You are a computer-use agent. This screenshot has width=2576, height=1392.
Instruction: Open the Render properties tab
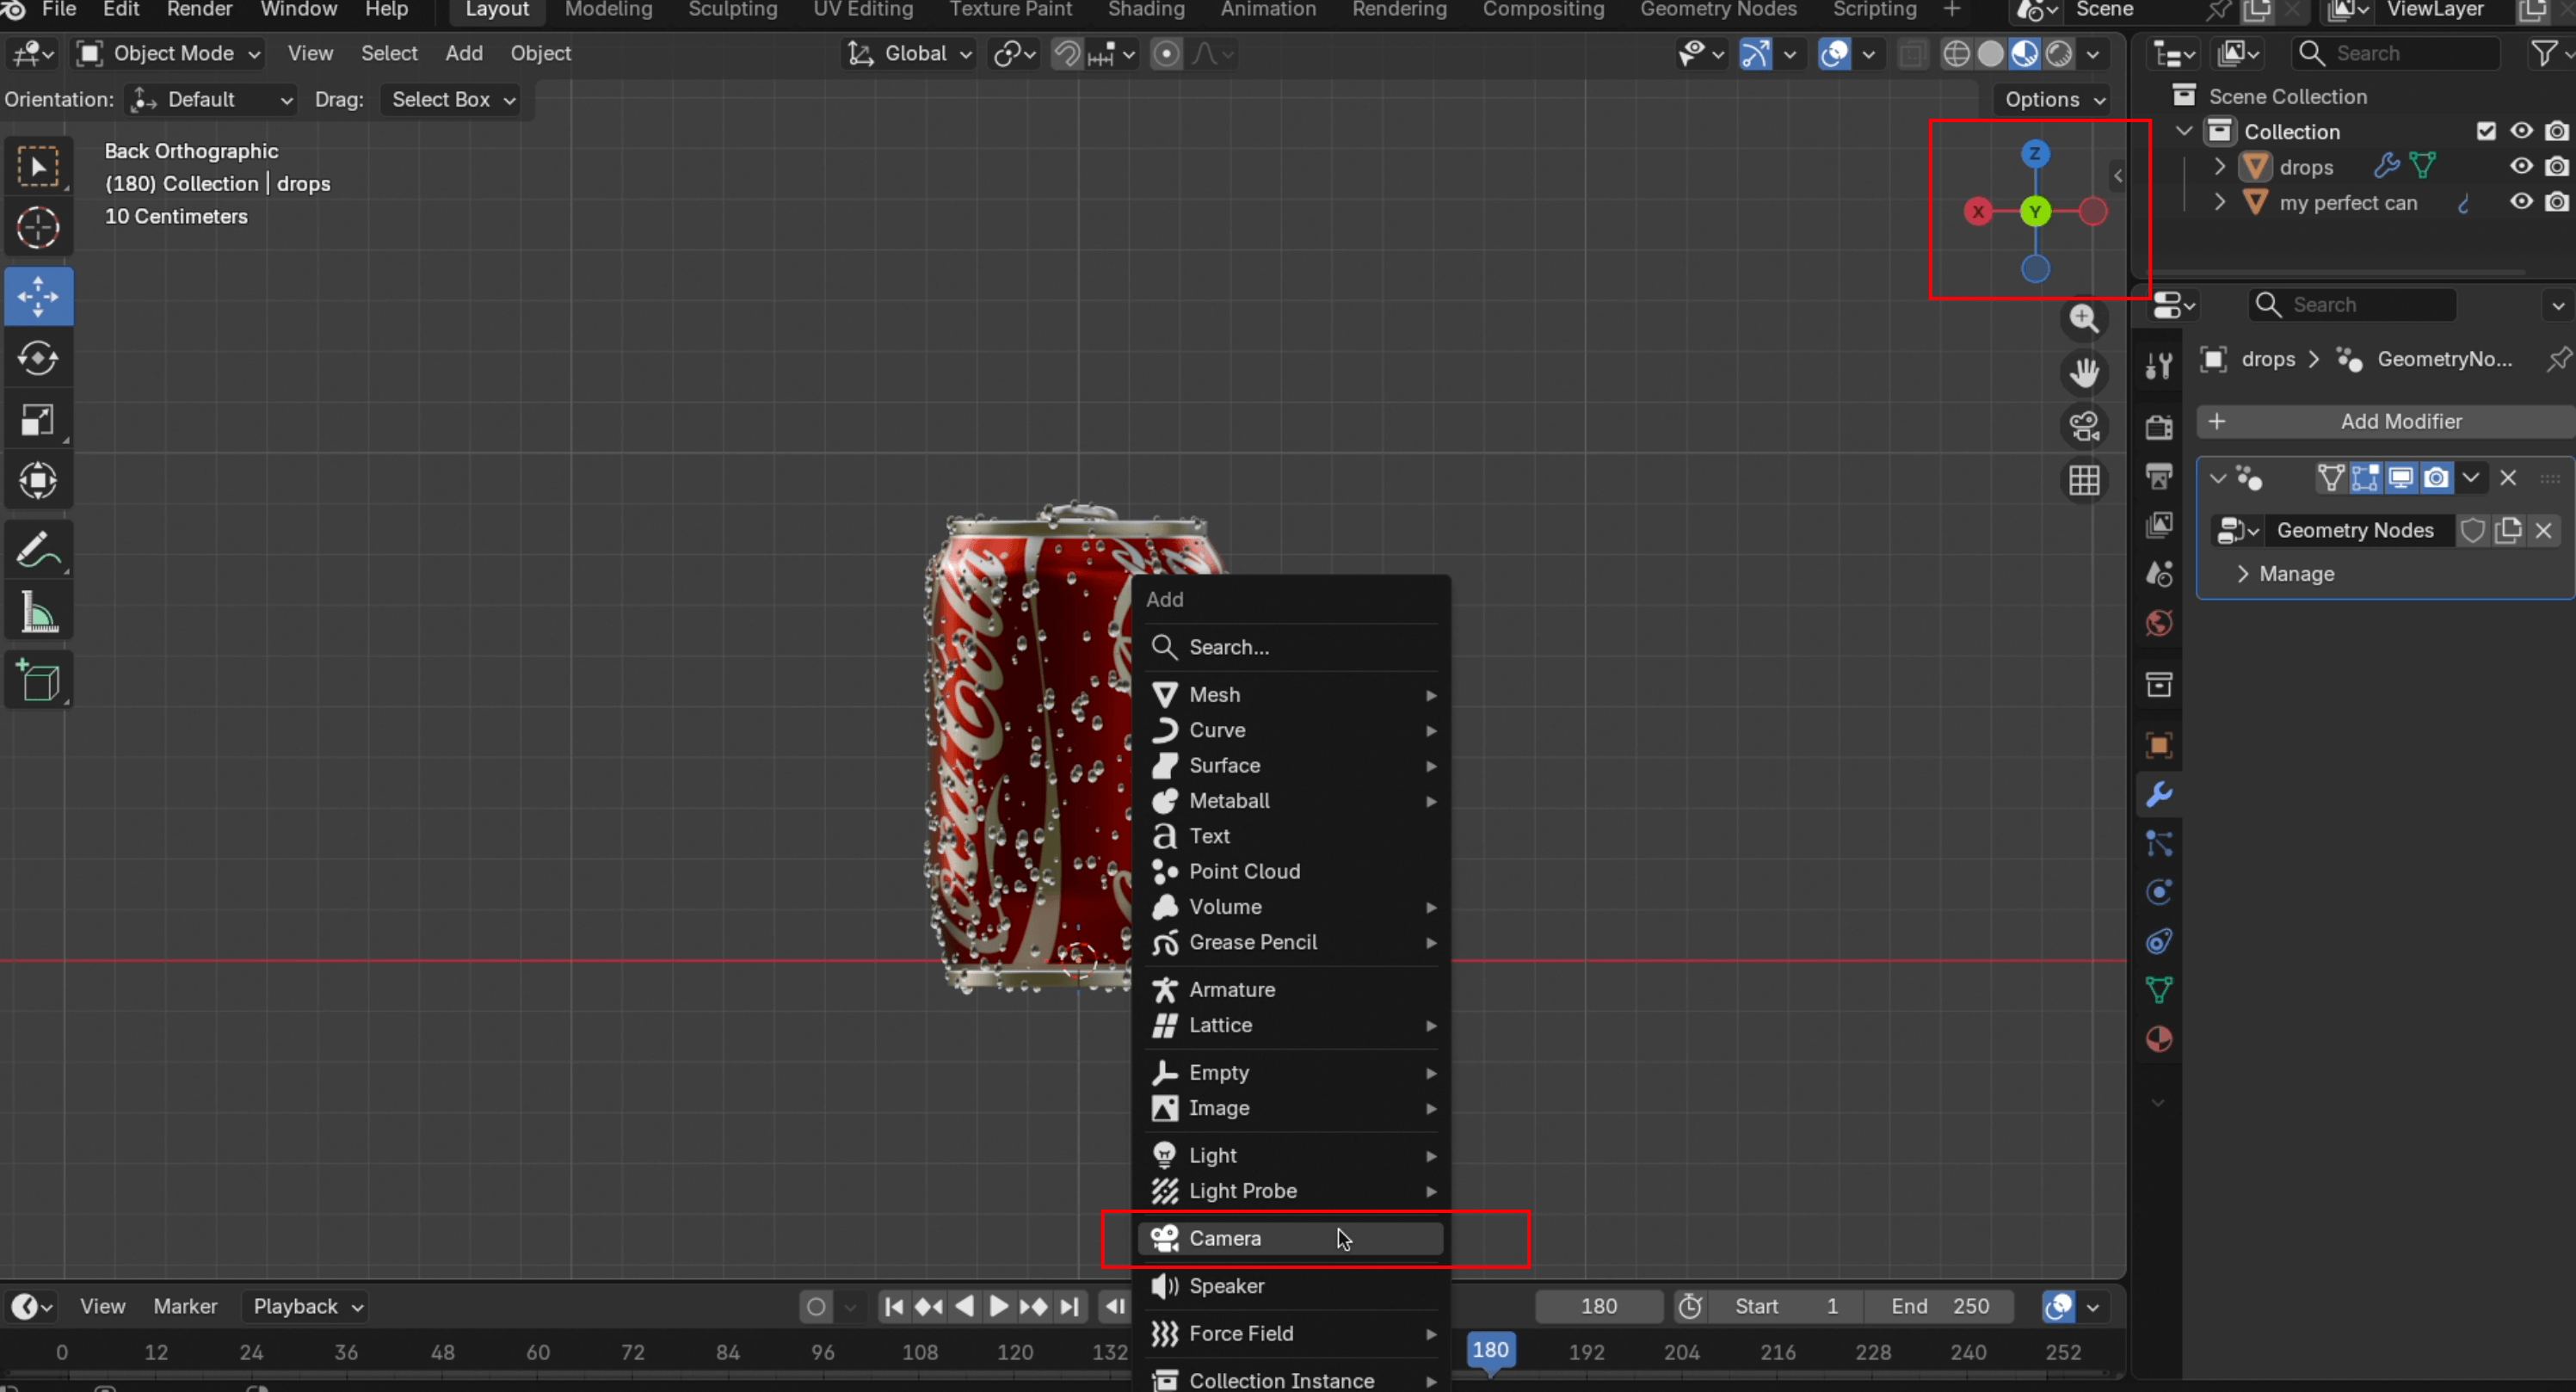pyautogui.click(x=2159, y=428)
